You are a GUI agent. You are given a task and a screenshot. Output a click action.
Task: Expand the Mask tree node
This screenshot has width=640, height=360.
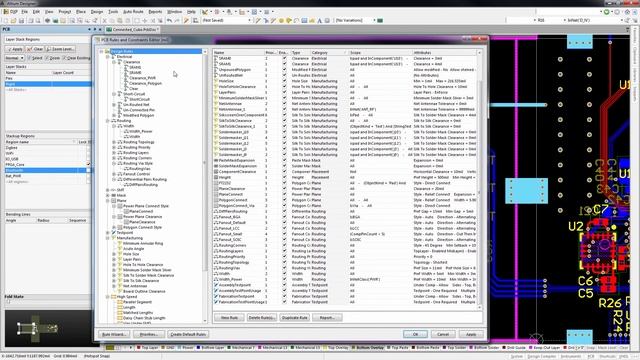108,196
